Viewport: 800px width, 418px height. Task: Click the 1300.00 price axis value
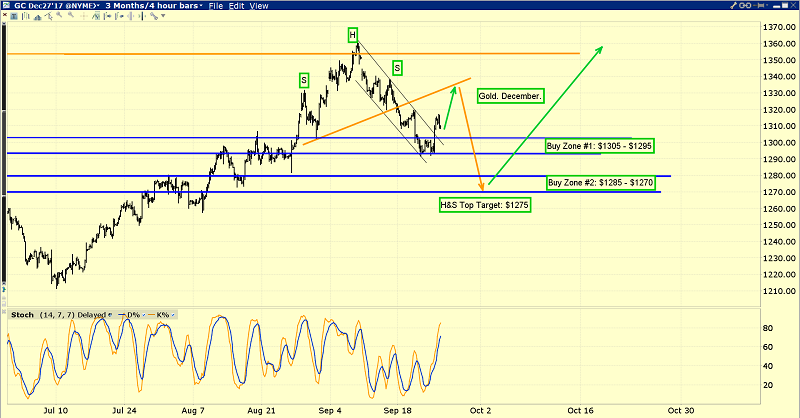[781, 142]
